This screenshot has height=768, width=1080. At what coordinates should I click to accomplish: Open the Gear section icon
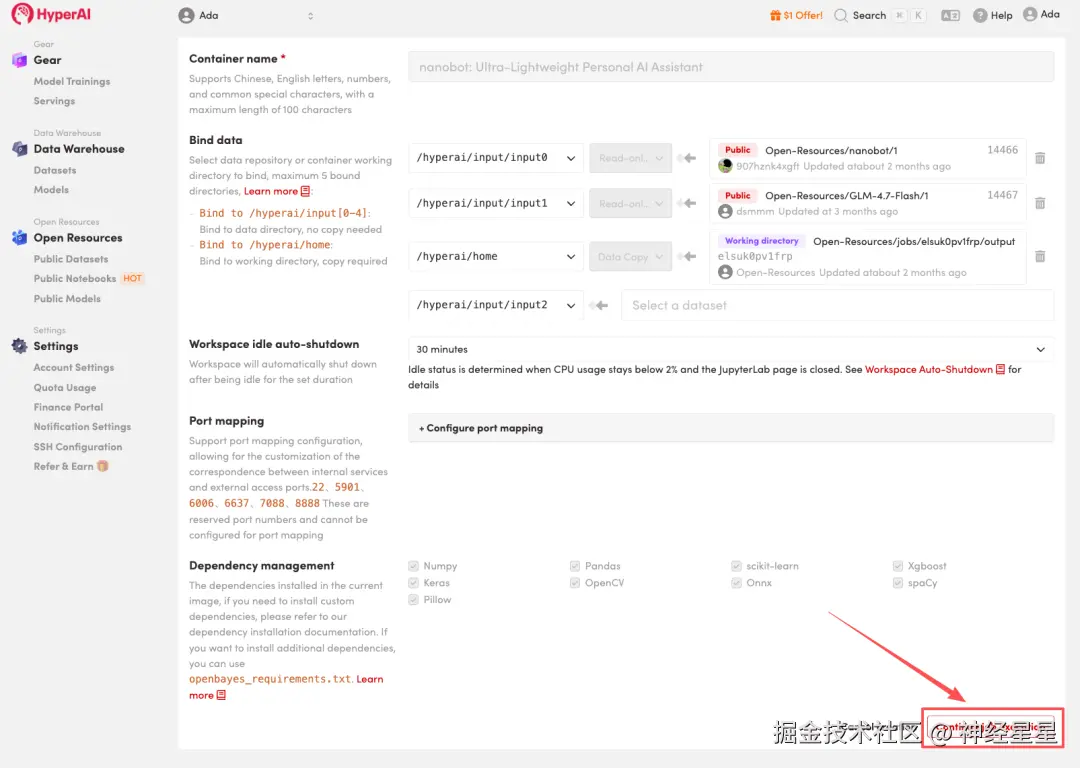tap(19, 60)
